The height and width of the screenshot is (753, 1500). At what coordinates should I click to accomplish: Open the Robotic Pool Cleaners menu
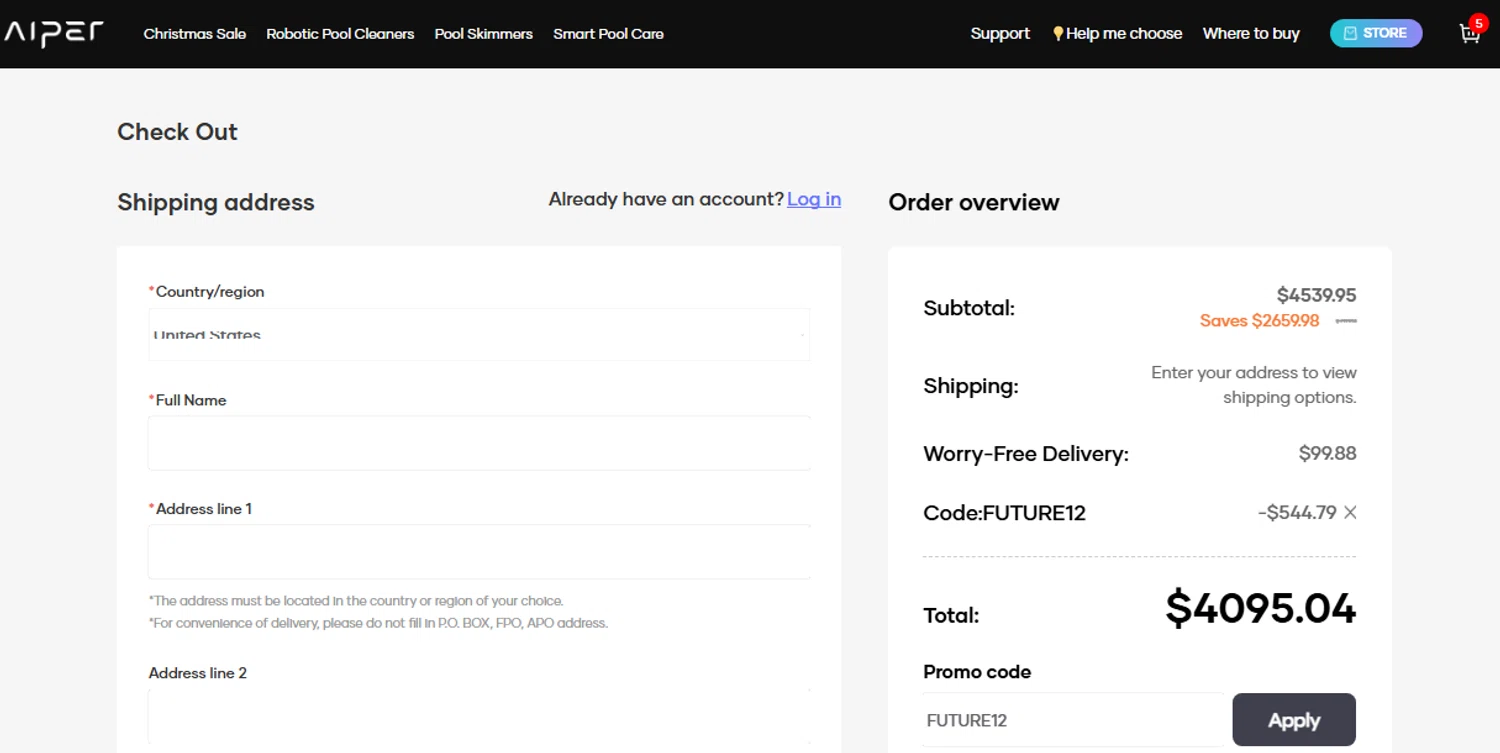tap(340, 34)
